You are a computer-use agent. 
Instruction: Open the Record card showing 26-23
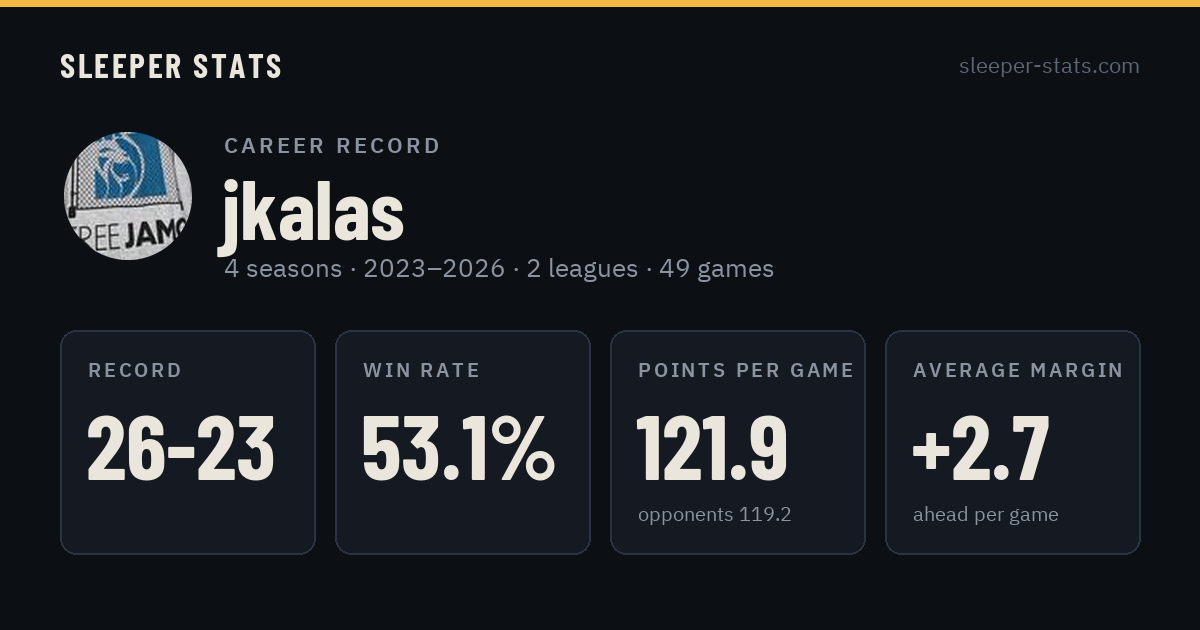coord(188,442)
